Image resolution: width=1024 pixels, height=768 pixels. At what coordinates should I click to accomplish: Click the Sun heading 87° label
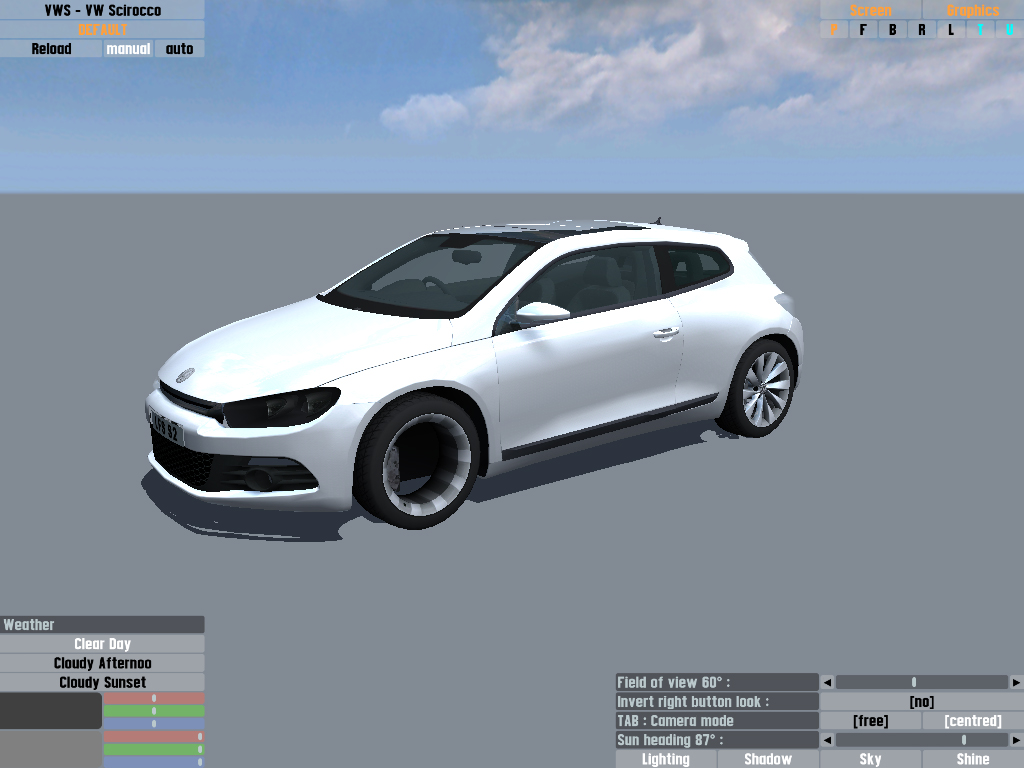716,740
